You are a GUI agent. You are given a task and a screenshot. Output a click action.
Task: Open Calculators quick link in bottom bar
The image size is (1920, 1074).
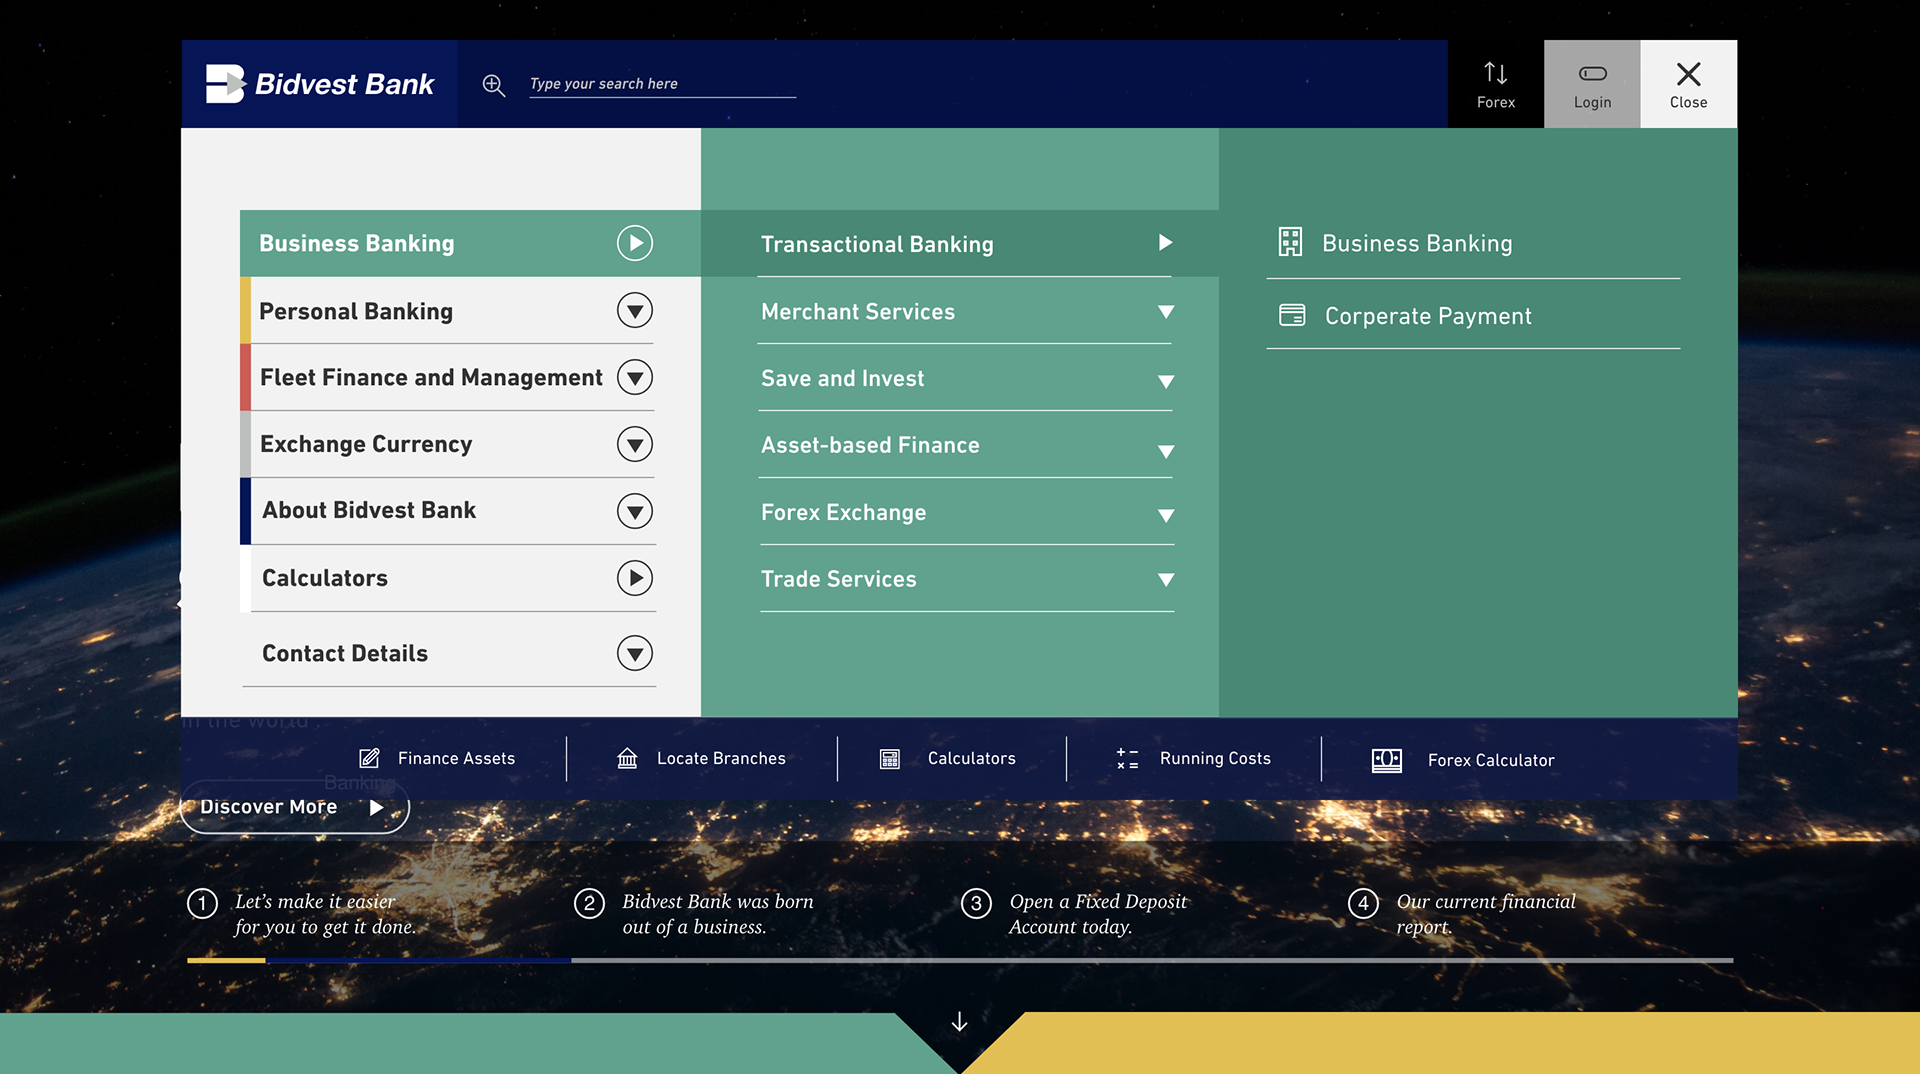971,758
